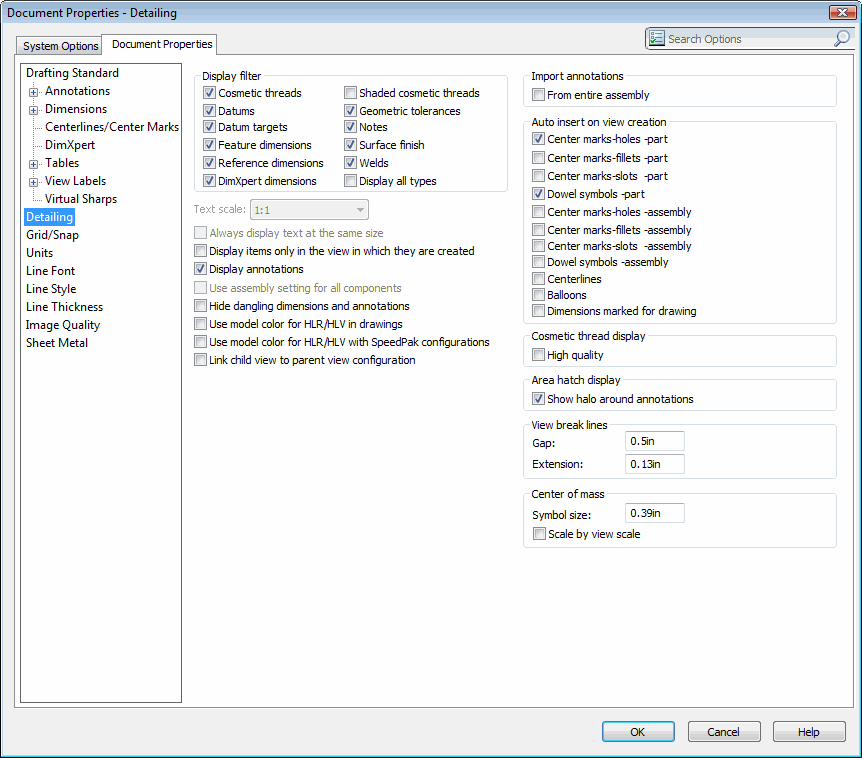Screen dimensions: 862x758
Task: Toggle DimXpert dimensions checkbox
Action: pos(209,181)
